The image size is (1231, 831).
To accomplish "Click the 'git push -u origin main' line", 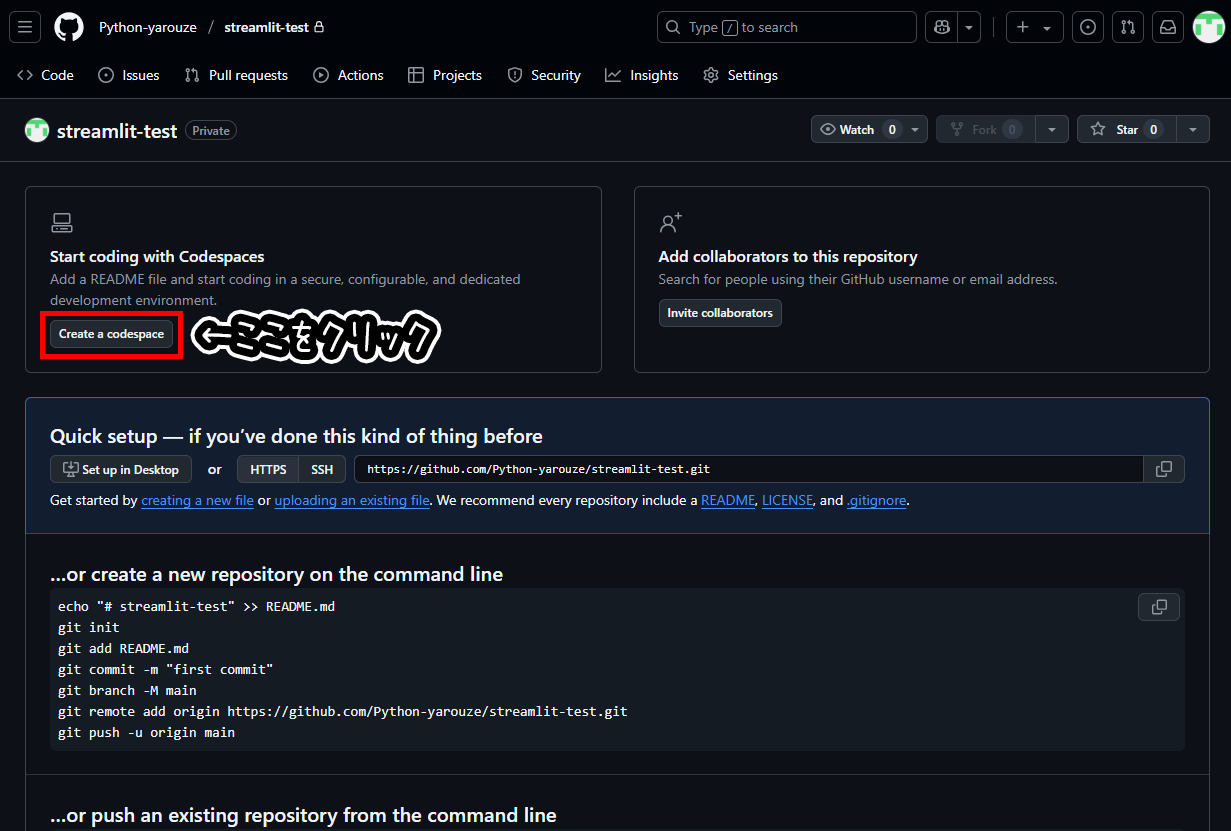I will pos(146,732).
